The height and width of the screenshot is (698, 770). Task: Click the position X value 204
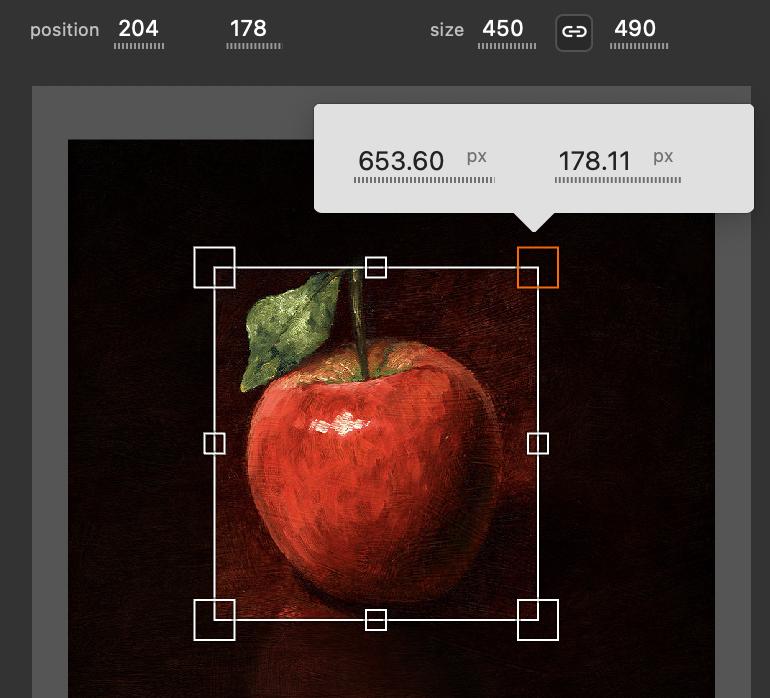point(138,28)
